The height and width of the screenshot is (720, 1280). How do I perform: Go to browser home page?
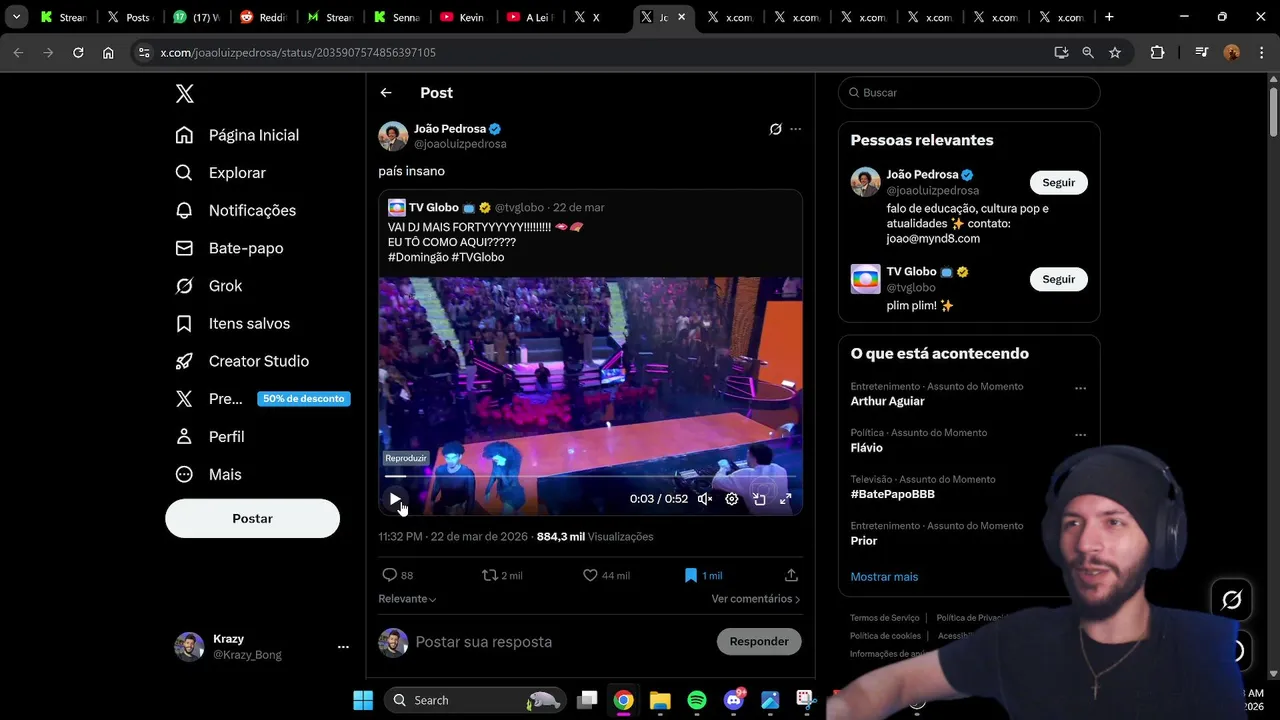coord(108,53)
